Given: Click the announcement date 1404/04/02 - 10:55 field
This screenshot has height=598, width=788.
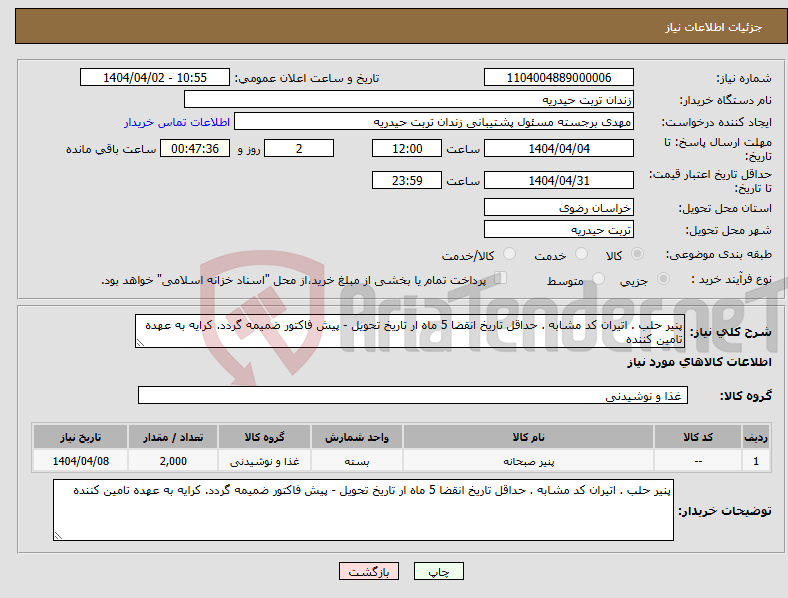Looking at the screenshot, I should 155,77.
